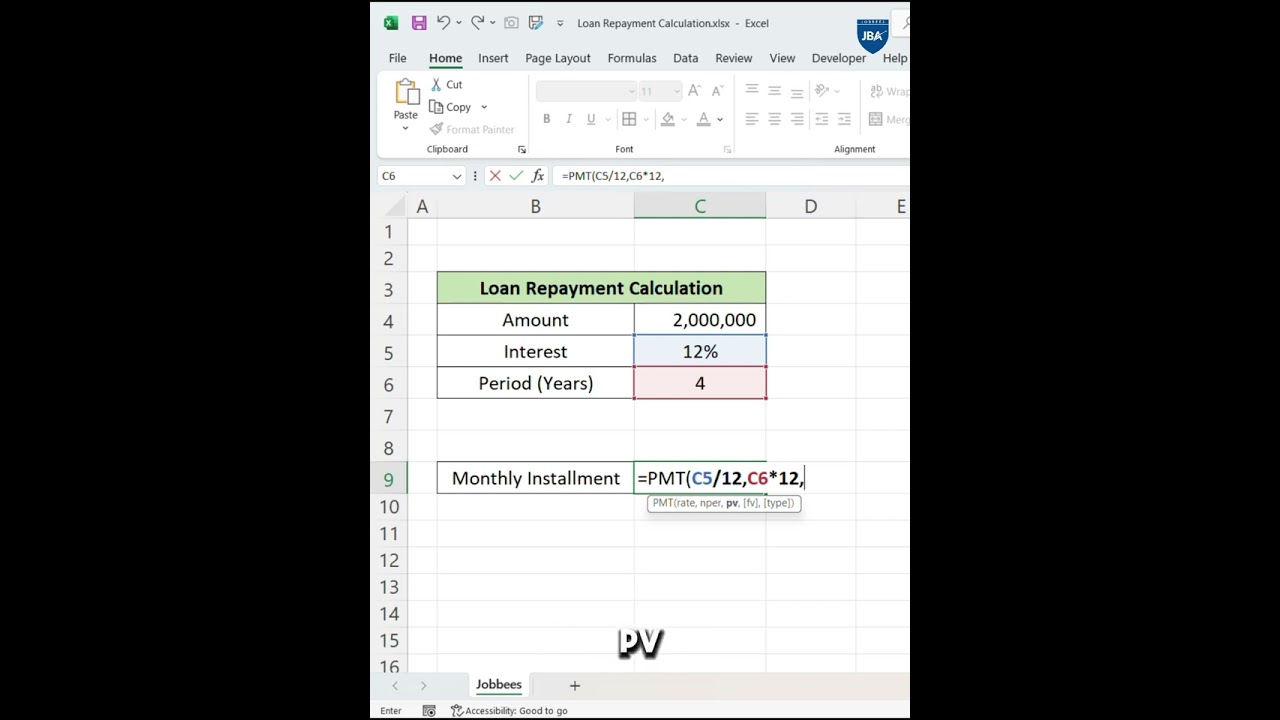
Task: Click the Decrease Indent icon
Action: pyautogui.click(x=822, y=119)
